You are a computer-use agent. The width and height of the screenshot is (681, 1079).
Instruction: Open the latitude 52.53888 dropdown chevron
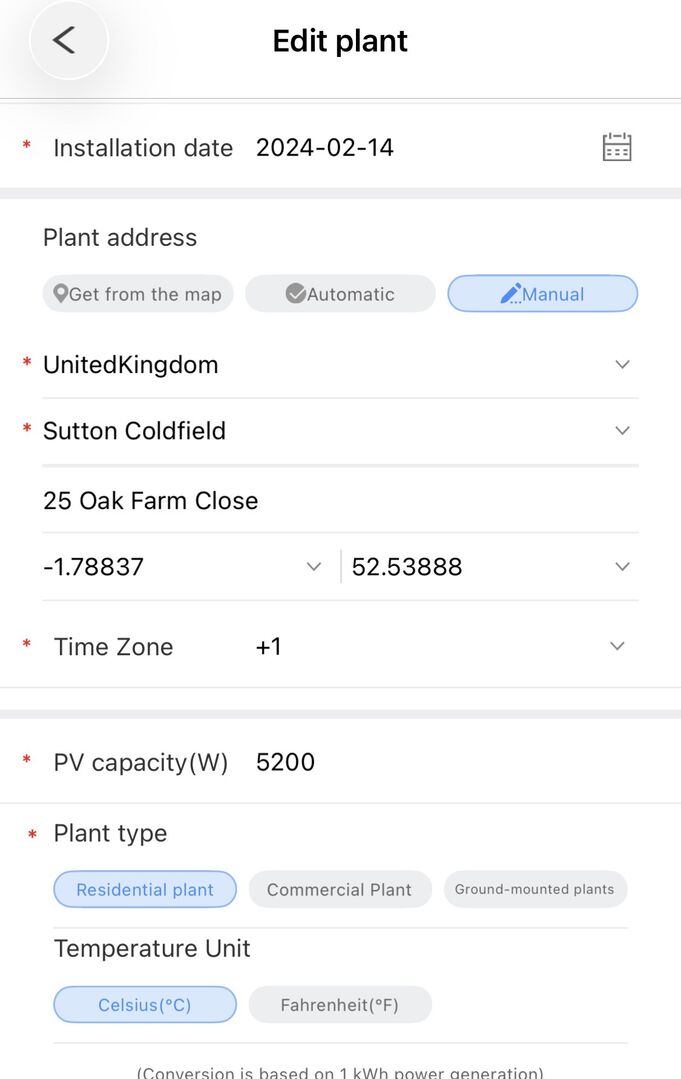point(623,567)
